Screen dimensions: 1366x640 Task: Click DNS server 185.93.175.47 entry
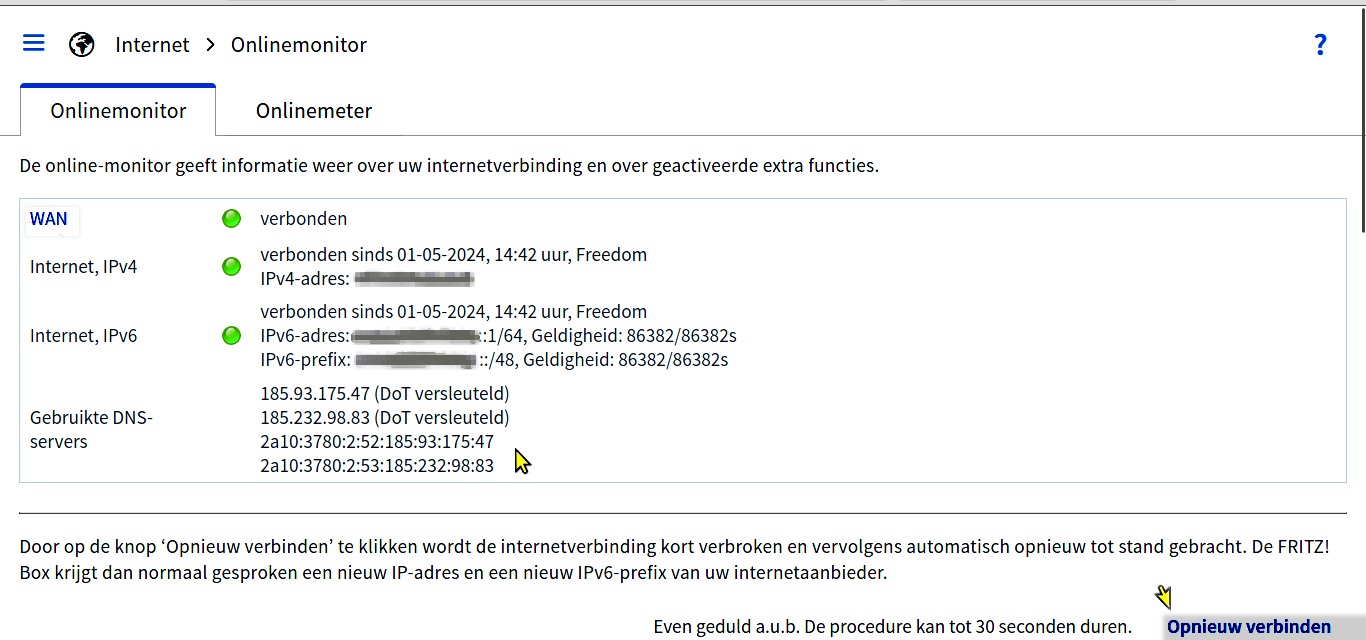pos(385,393)
